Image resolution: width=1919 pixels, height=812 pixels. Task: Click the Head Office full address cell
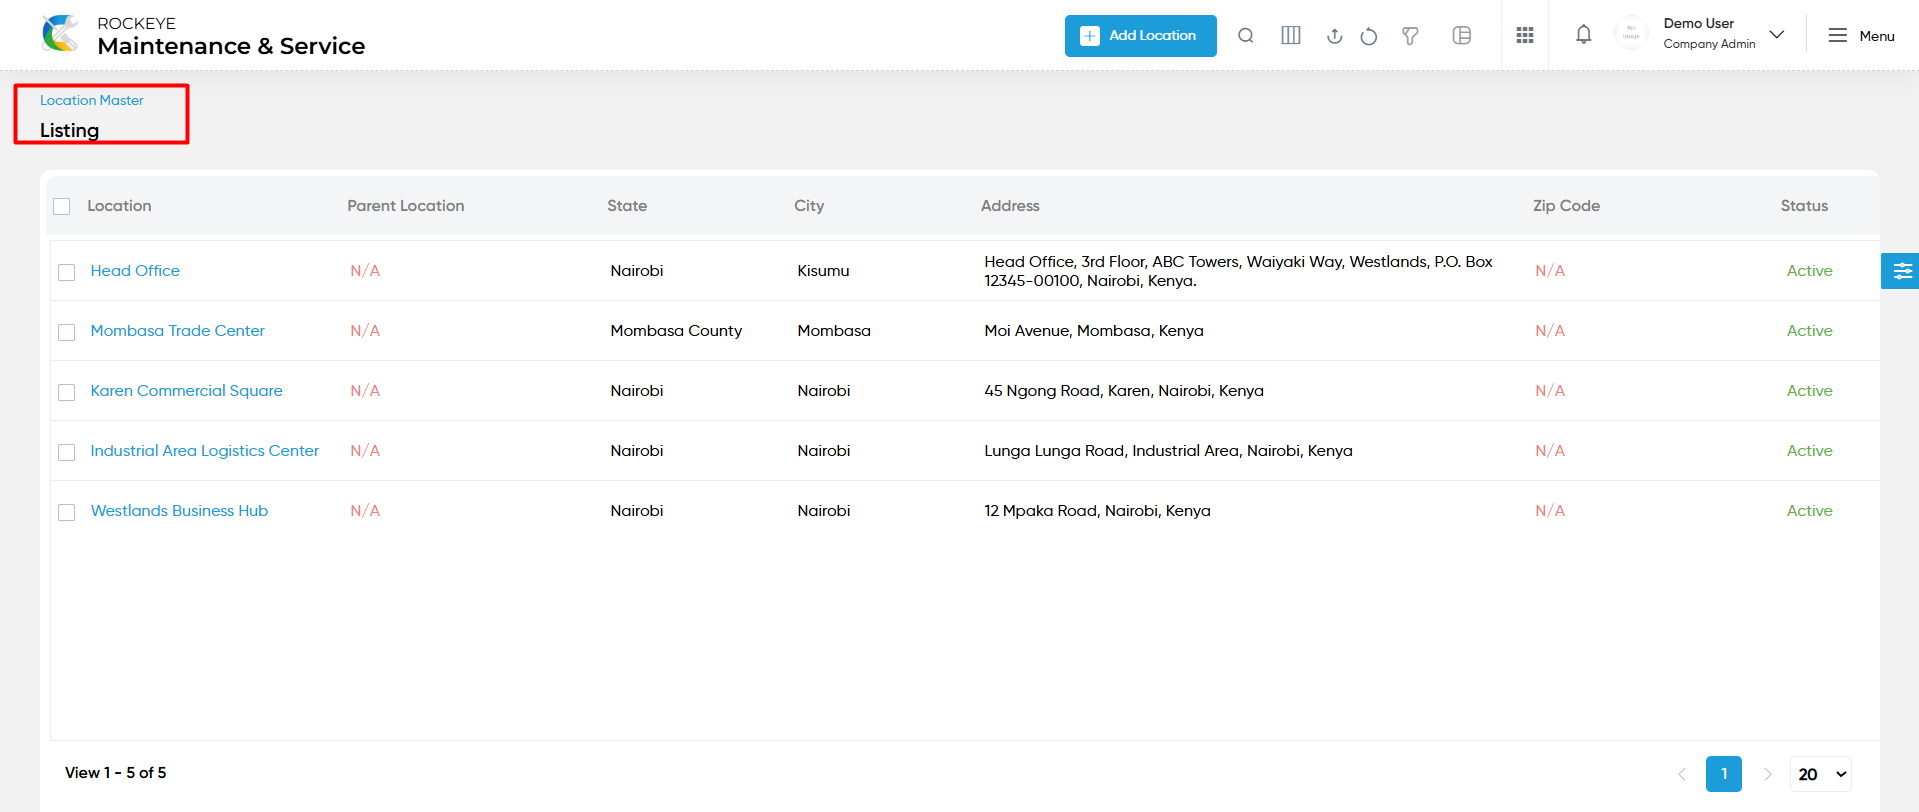[1238, 271]
